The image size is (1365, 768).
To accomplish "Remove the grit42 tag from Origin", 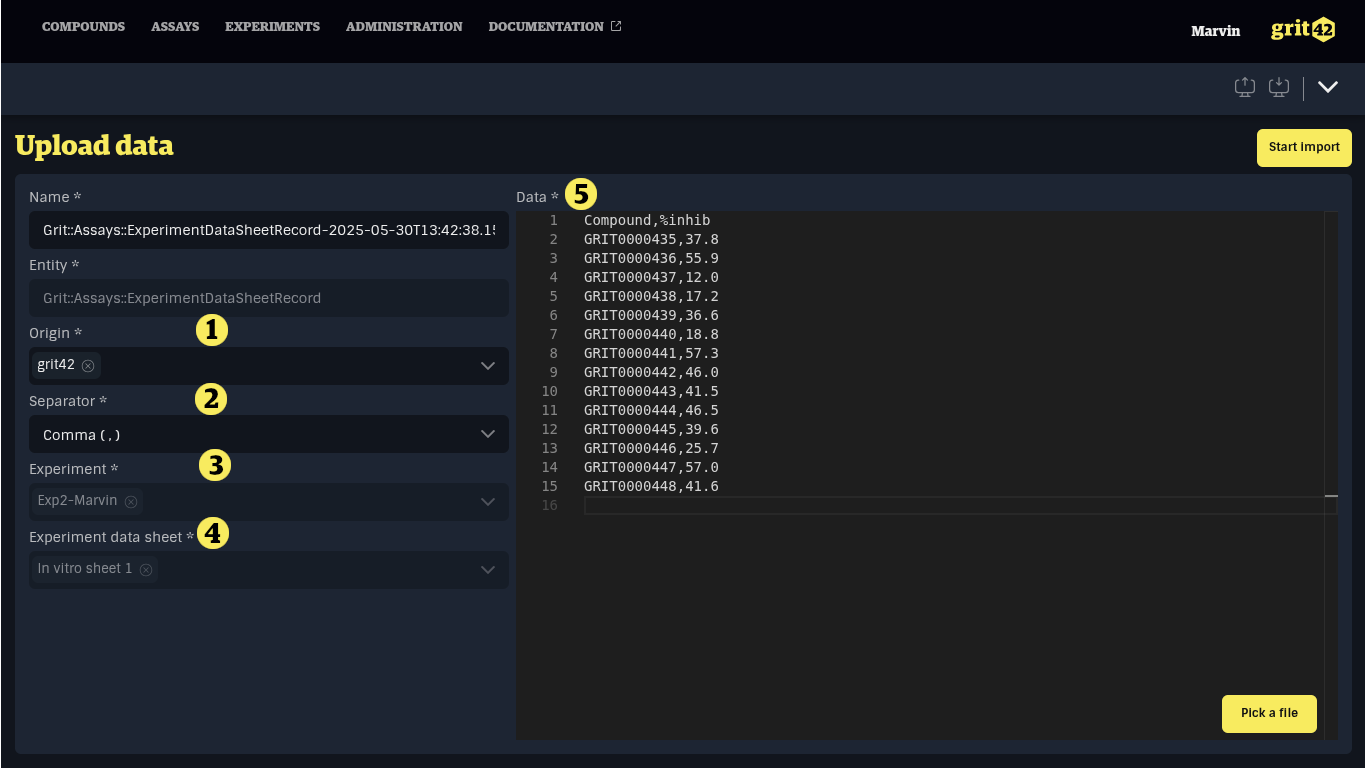I will 88,366.
